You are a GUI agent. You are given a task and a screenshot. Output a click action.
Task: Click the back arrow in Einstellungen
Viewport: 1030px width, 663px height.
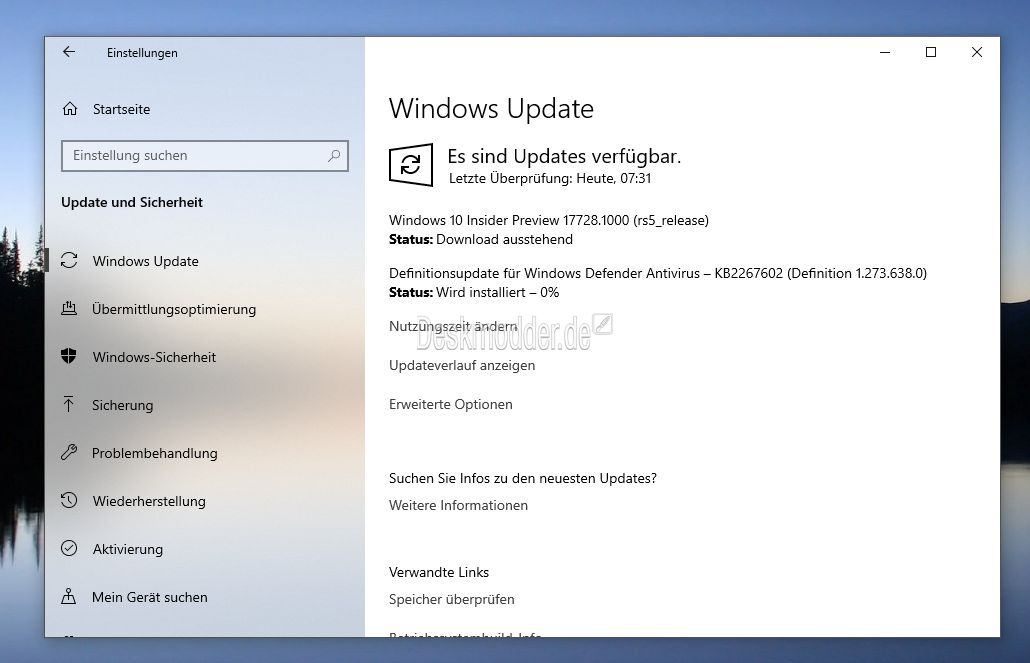click(x=69, y=52)
